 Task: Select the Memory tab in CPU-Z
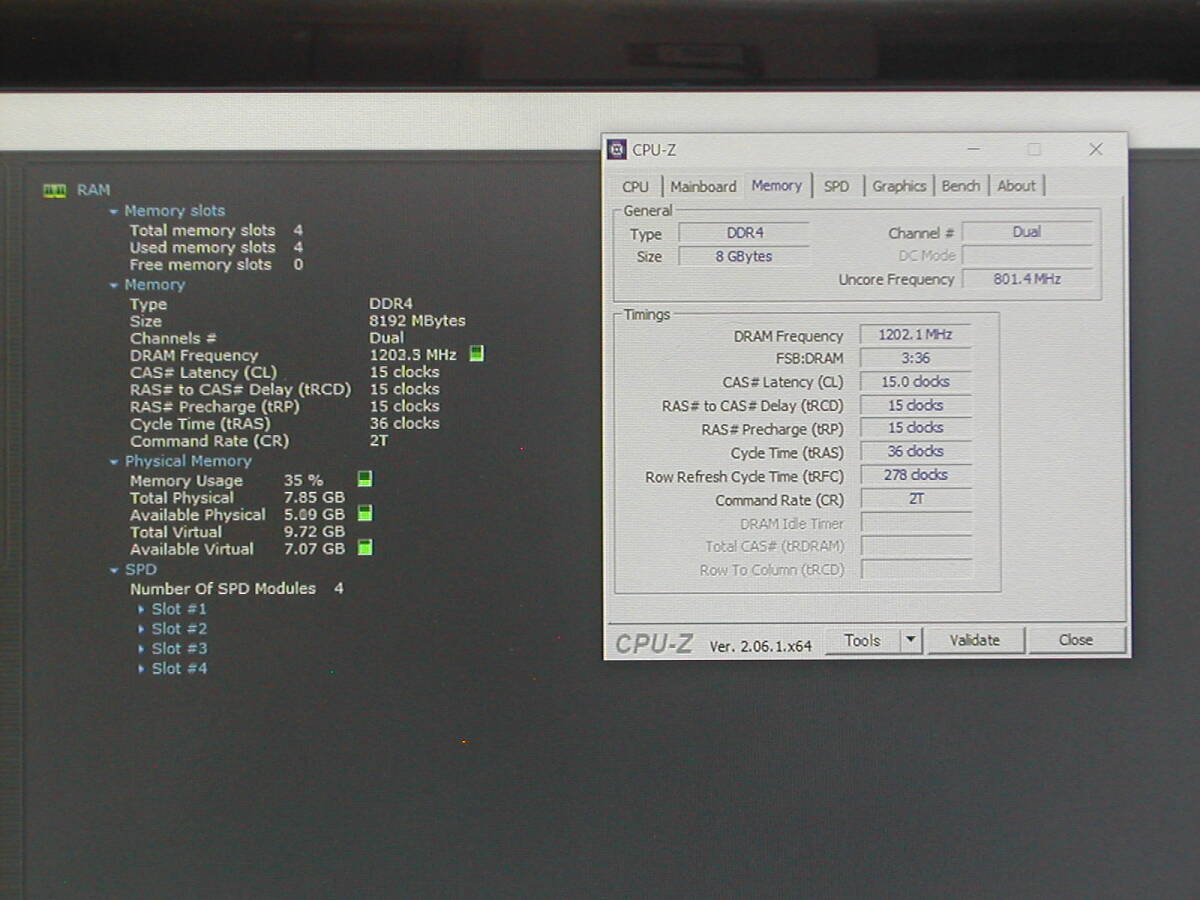tap(777, 185)
